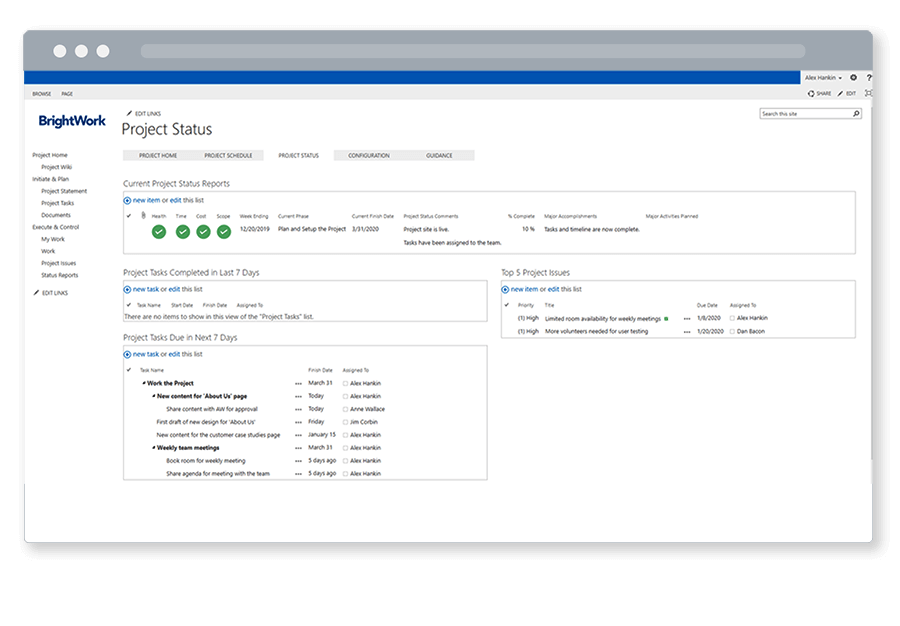Click the attachment paperclip column icon
Viewport: 900px width, 626px height.
coord(142,216)
